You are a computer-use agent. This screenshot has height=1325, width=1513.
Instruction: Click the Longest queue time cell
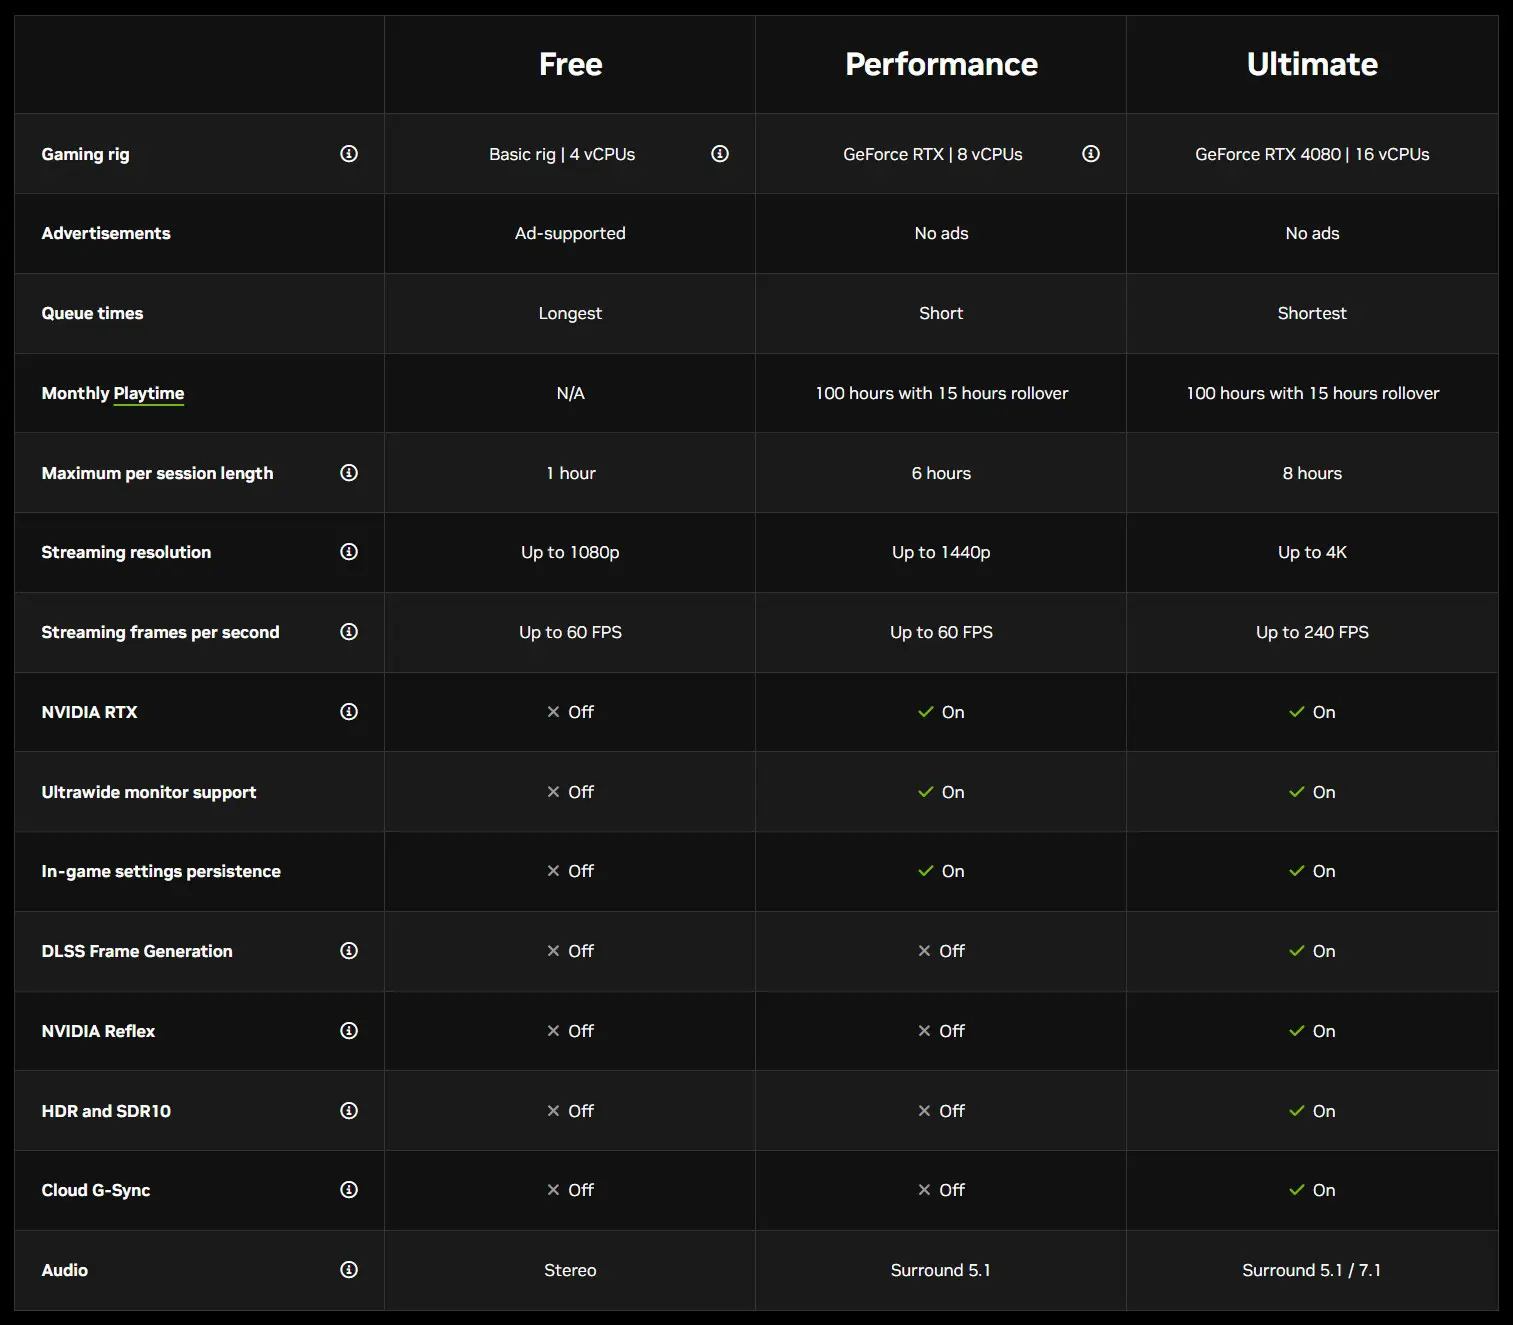[570, 313]
